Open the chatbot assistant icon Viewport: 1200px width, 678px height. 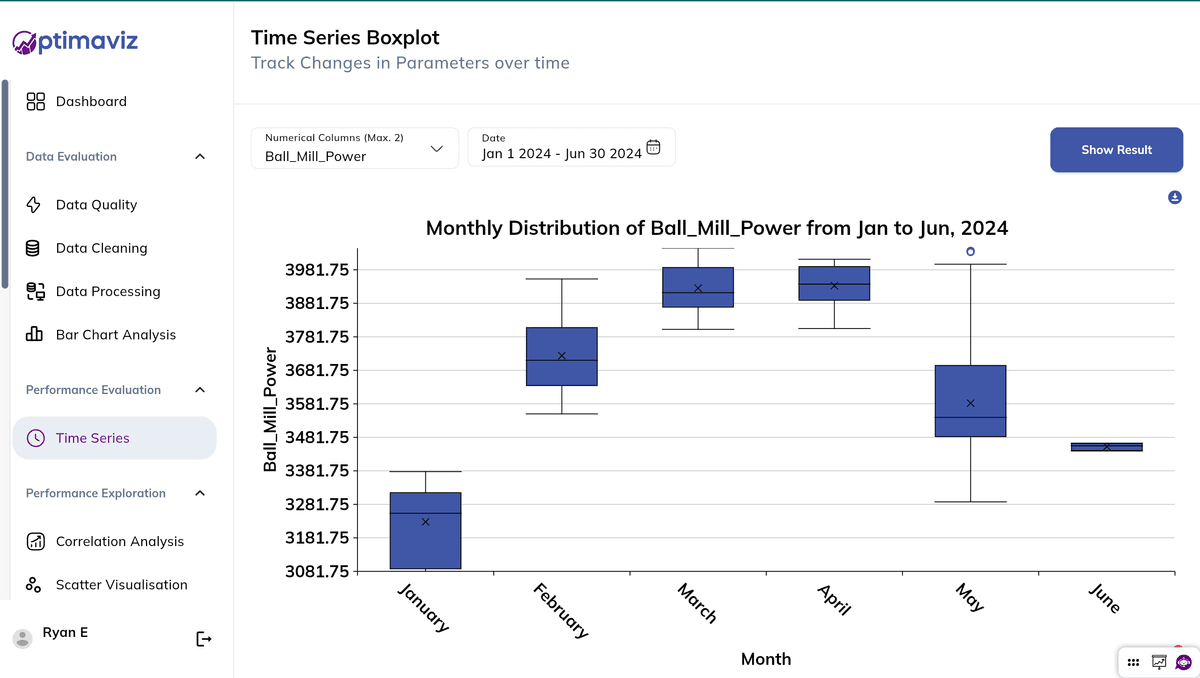pyautogui.click(x=1184, y=662)
